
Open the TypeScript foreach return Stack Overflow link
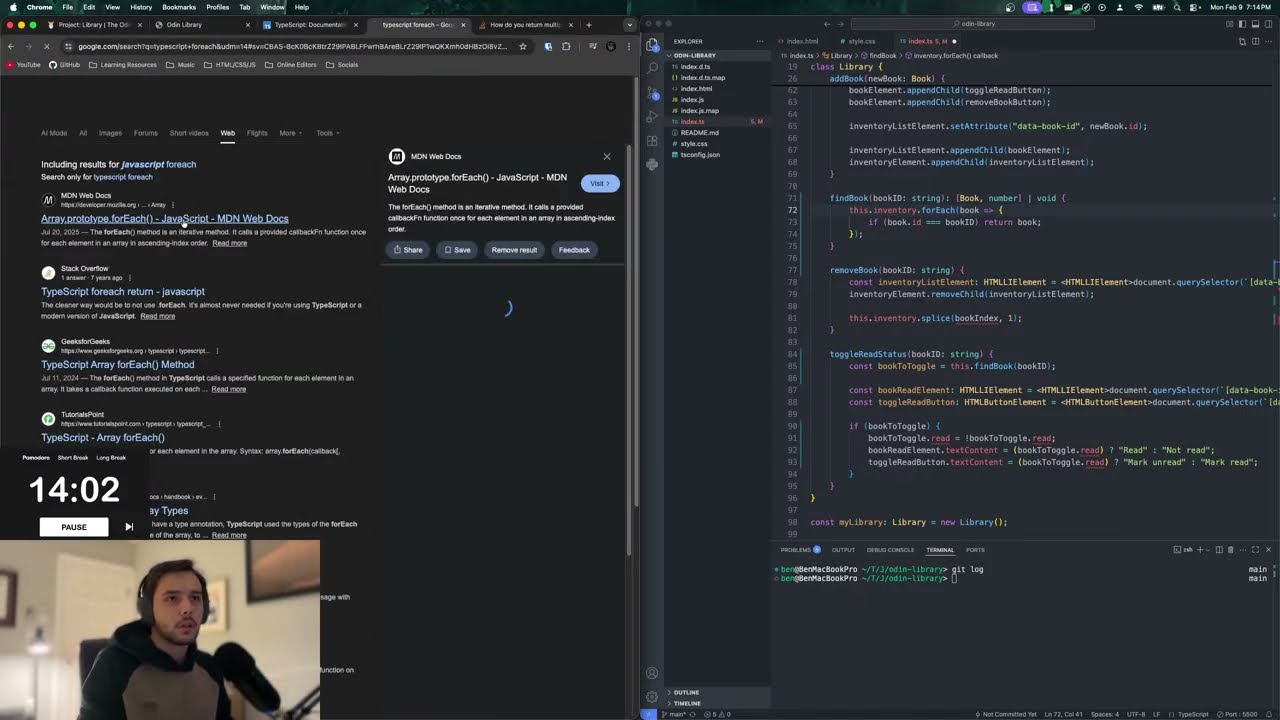tap(123, 291)
